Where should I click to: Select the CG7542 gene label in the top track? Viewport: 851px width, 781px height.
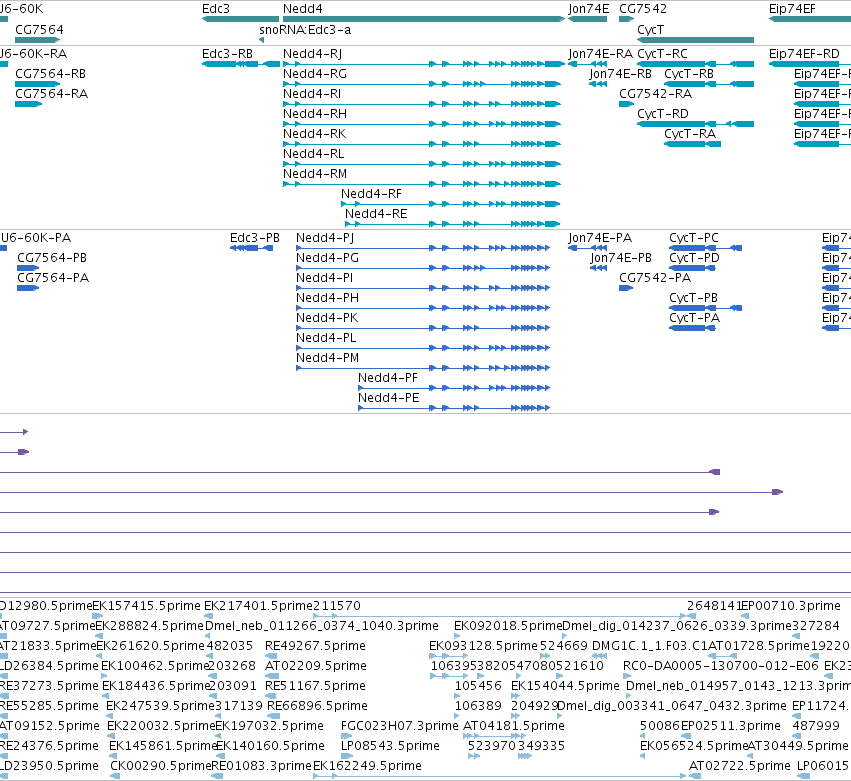643,9
